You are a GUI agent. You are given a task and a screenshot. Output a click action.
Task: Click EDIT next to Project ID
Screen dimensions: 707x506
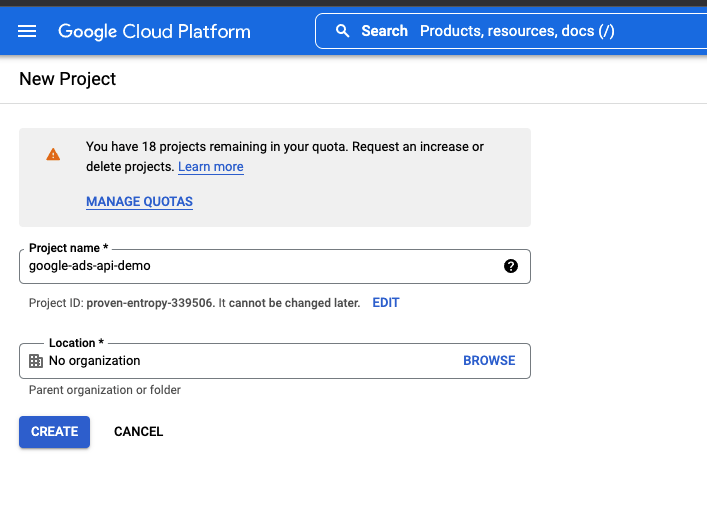click(386, 303)
